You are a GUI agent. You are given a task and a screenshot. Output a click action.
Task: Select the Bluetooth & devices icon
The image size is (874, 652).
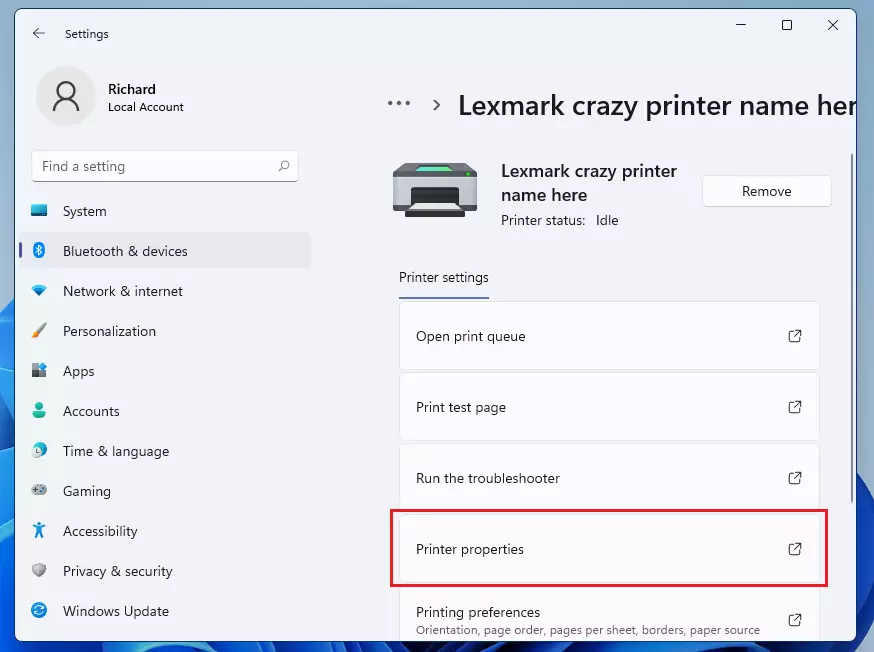click(39, 251)
